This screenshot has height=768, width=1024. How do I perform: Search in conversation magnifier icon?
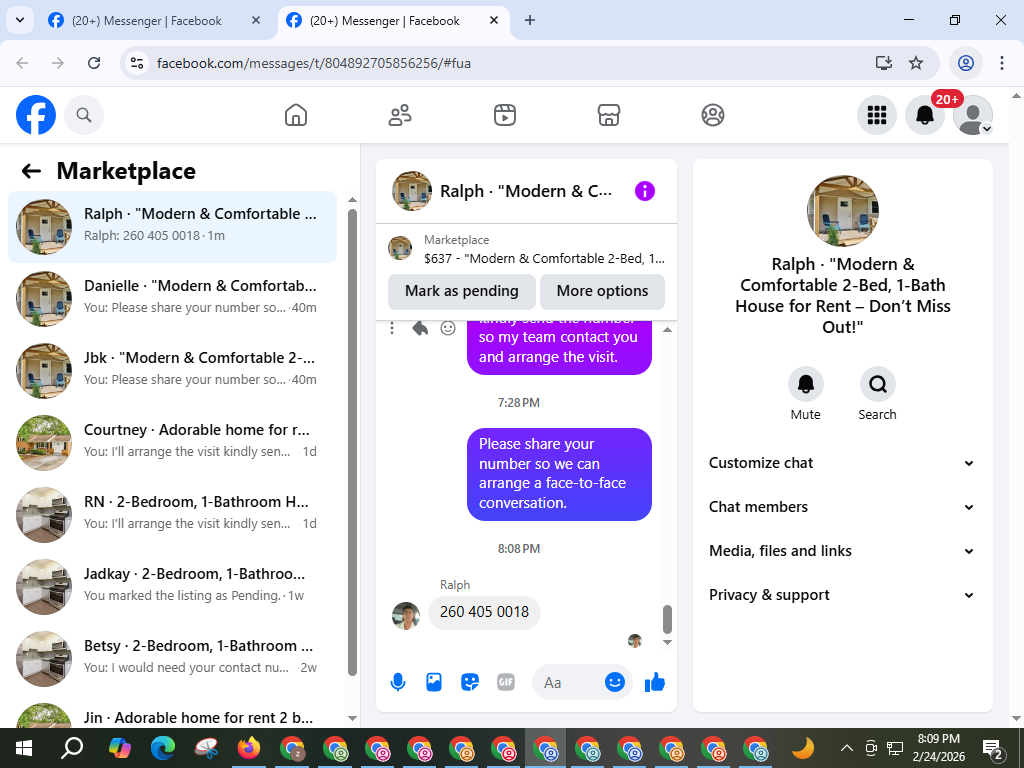(877, 384)
